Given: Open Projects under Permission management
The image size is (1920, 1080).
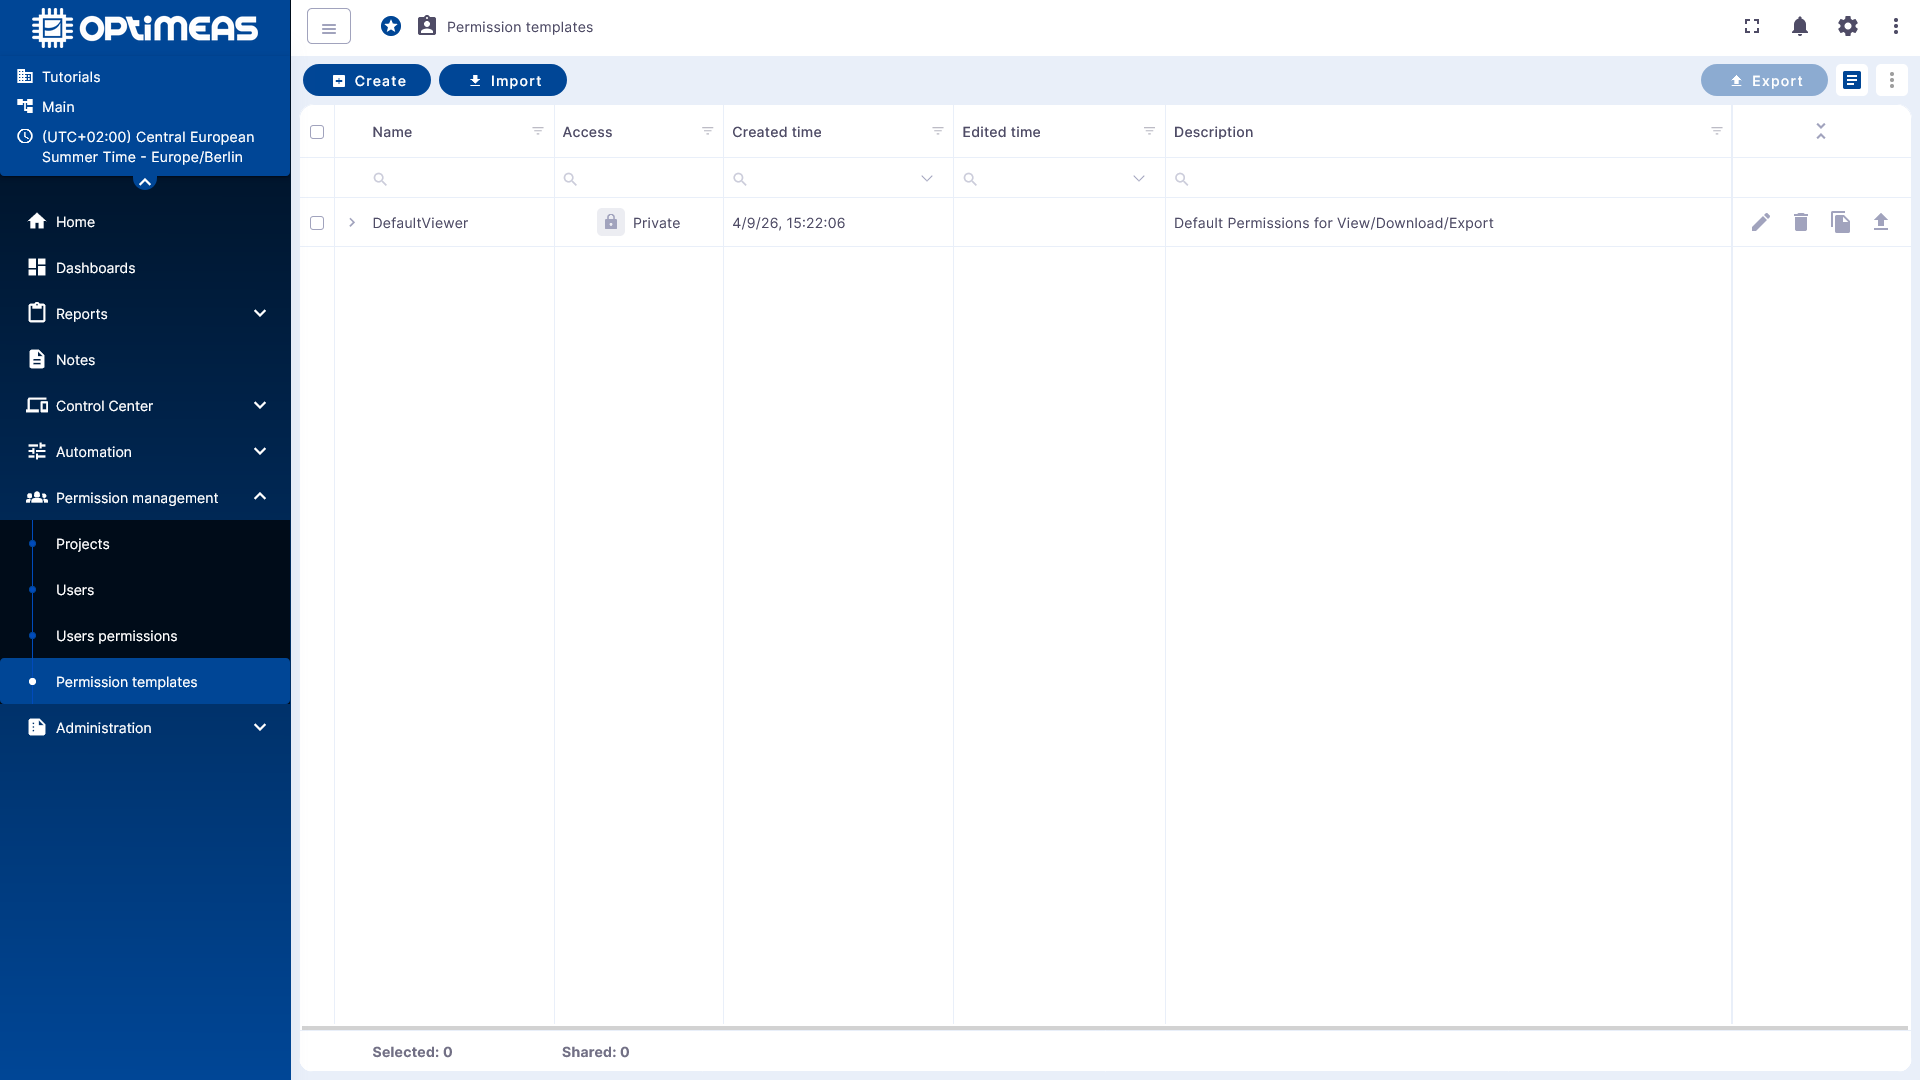Looking at the screenshot, I should pos(145,544).
